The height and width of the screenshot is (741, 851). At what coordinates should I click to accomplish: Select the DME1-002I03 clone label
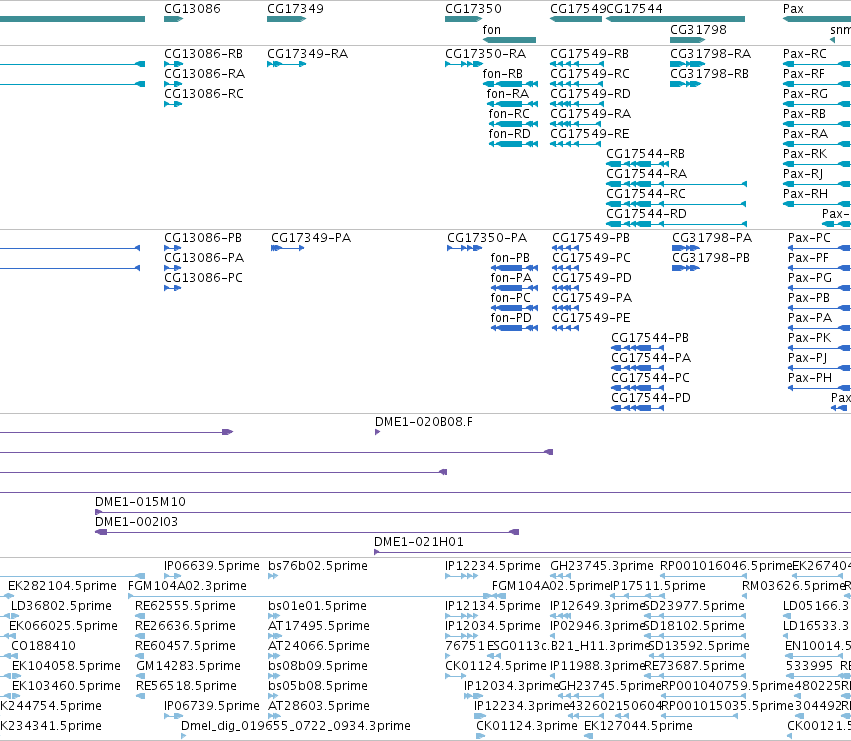(136, 522)
